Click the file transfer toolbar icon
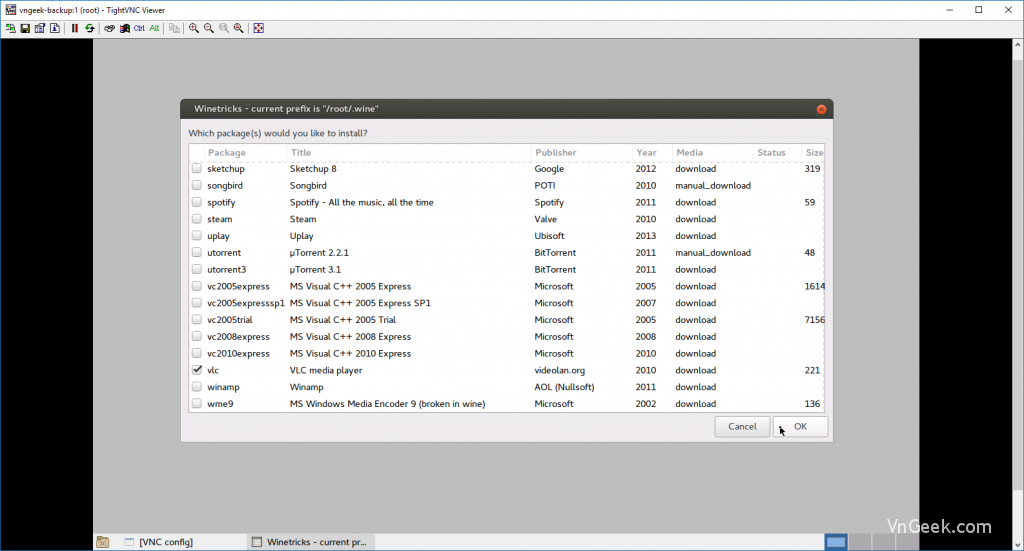 tap(174, 28)
